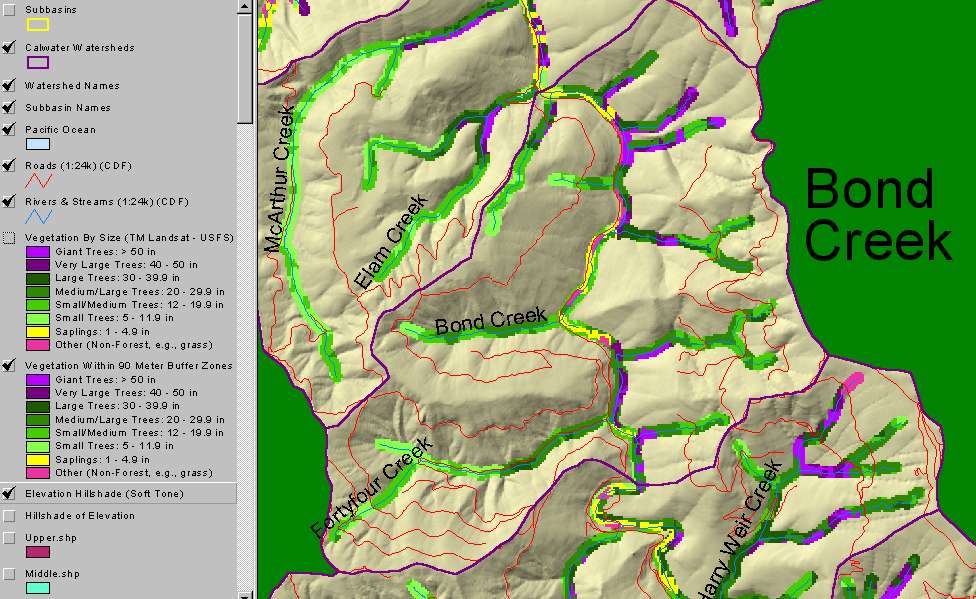The width and height of the screenshot is (976, 599).
Task: Click the blue Rivers & Streams line symbol
Action: (x=37, y=217)
